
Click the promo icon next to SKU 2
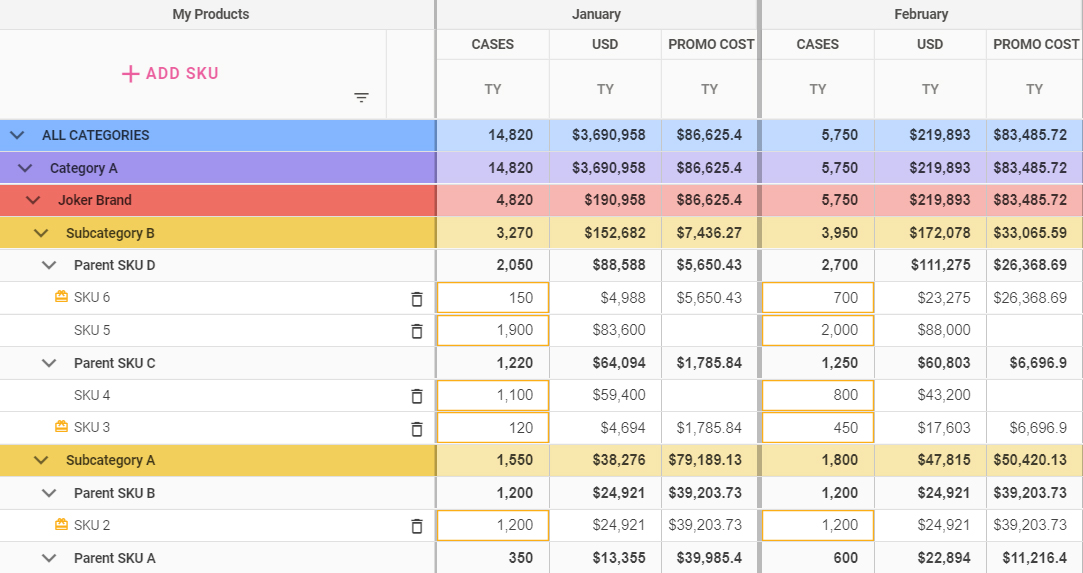[x=61, y=525]
